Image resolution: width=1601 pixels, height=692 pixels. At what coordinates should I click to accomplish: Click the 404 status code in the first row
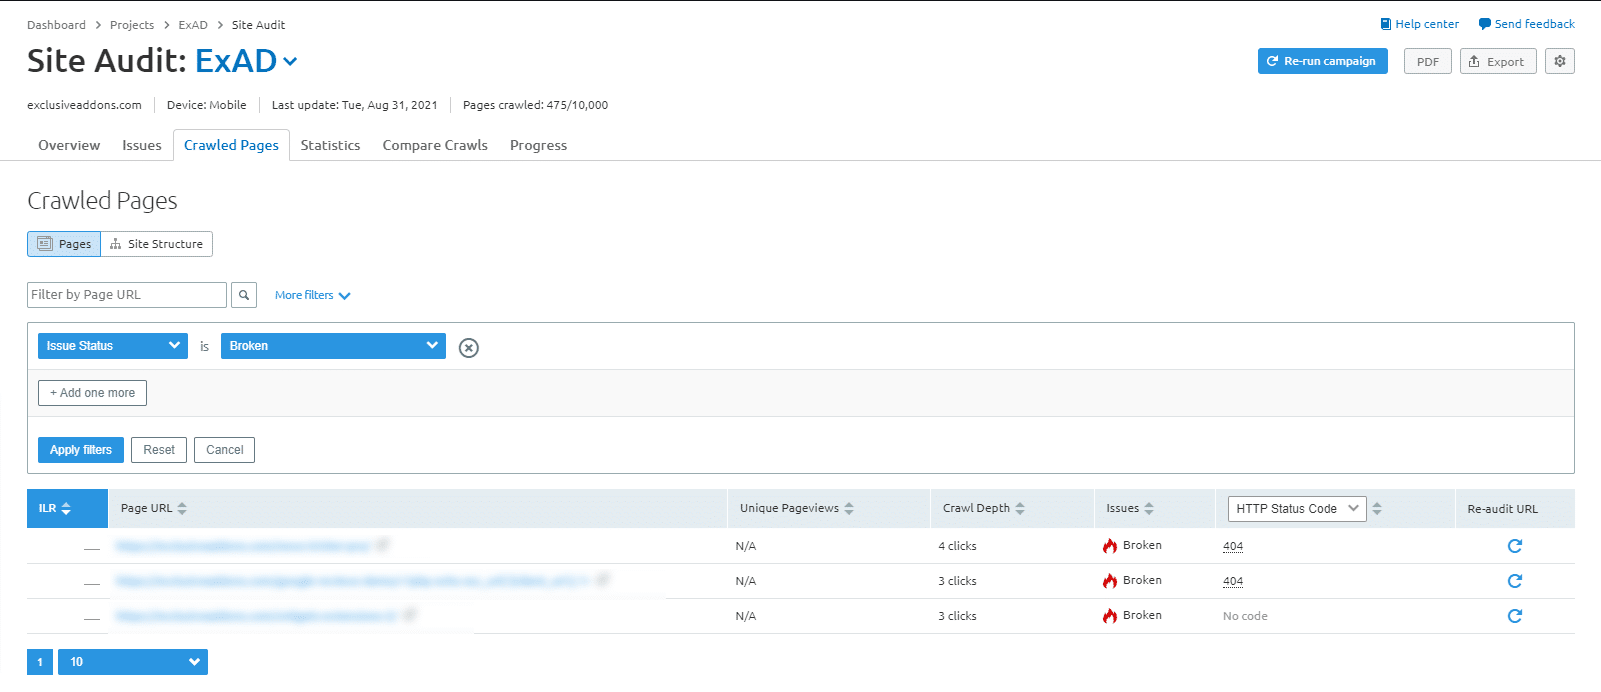(x=1233, y=546)
